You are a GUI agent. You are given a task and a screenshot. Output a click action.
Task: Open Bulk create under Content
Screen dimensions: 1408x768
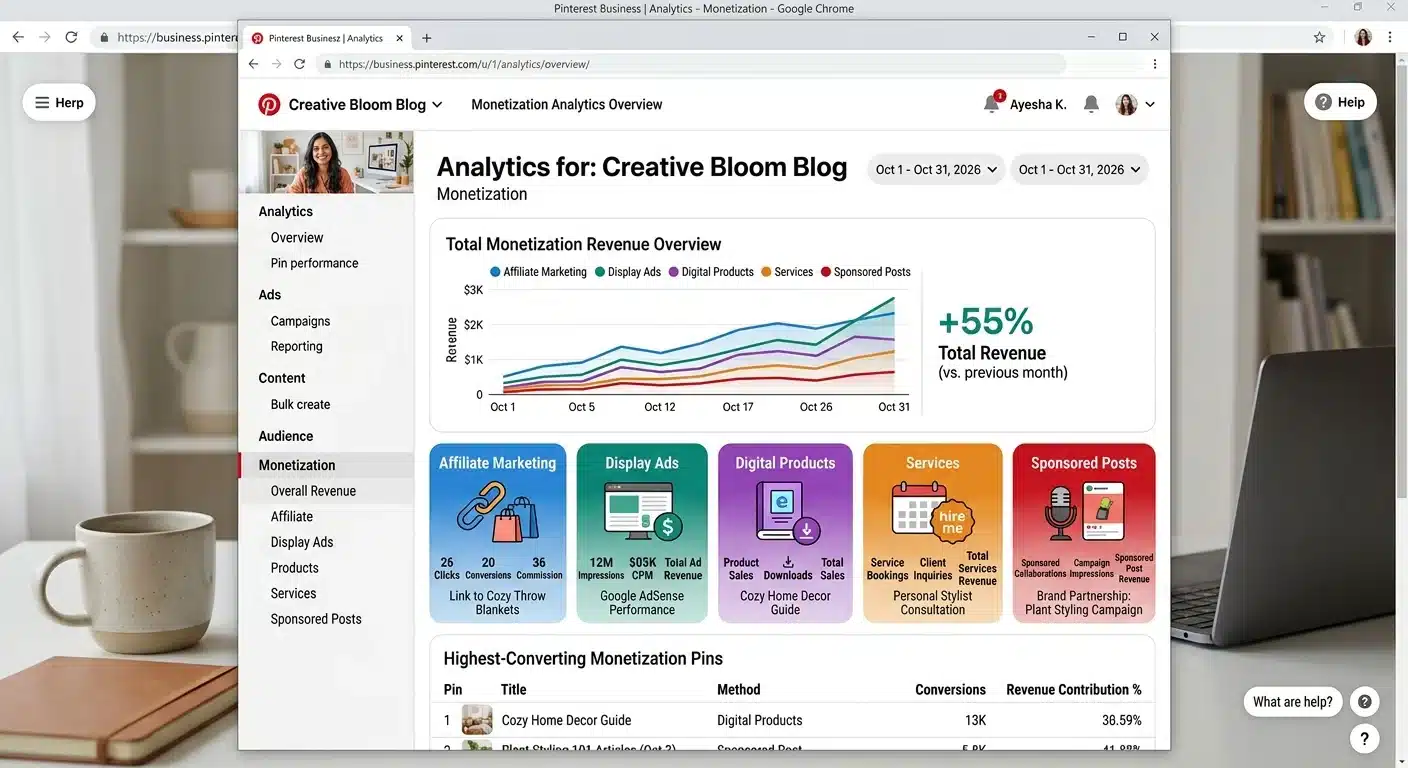(x=300, y=404)
